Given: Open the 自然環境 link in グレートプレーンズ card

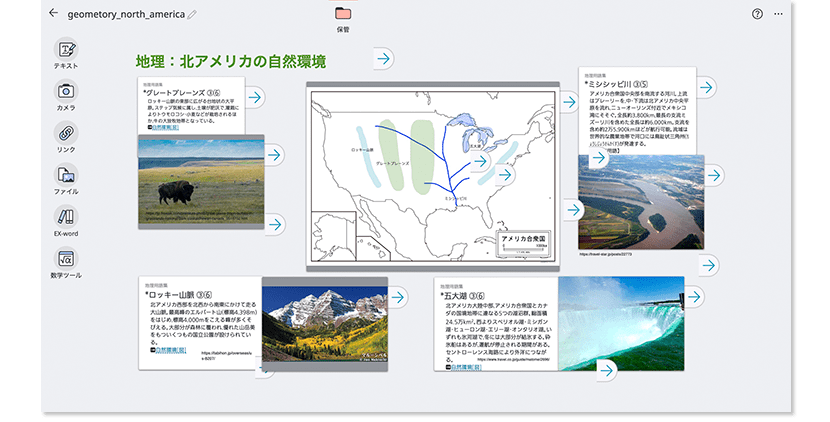Looking at the screenshot, I should (x=166, y=128).
